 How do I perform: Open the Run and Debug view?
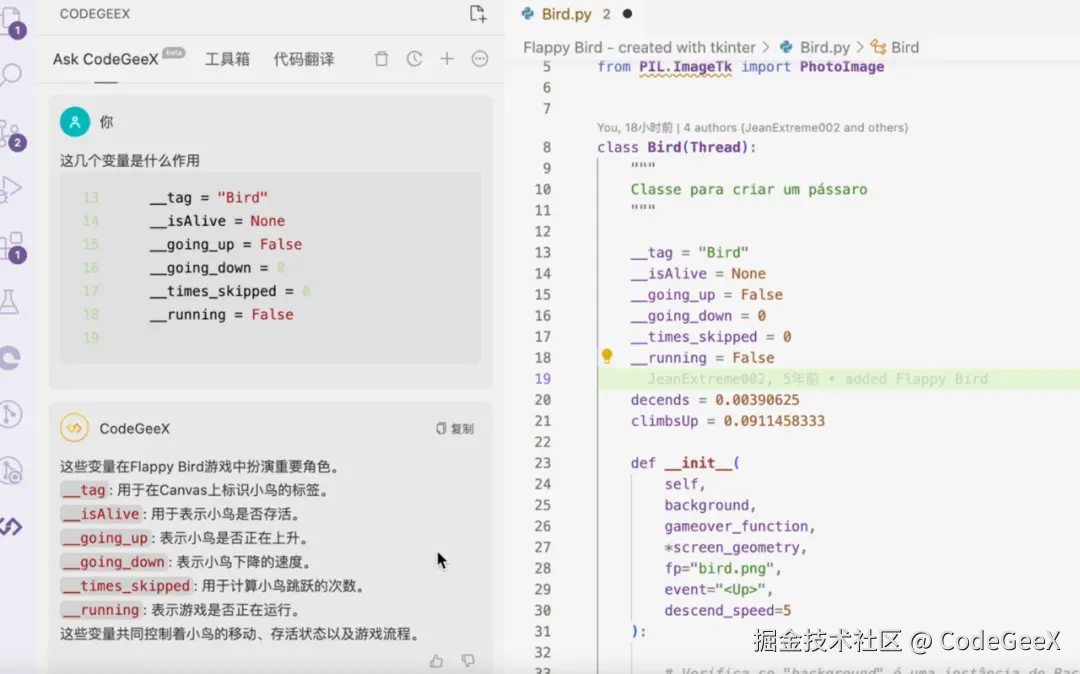coord(11,188)
